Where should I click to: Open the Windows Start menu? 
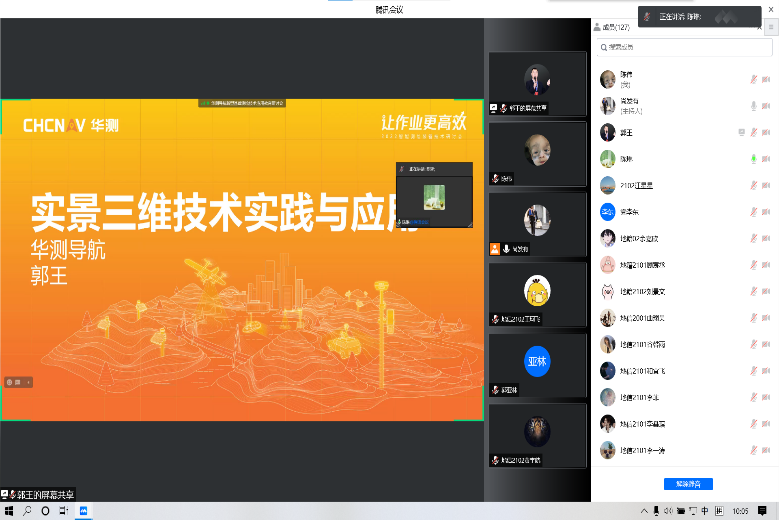(9, 511)
